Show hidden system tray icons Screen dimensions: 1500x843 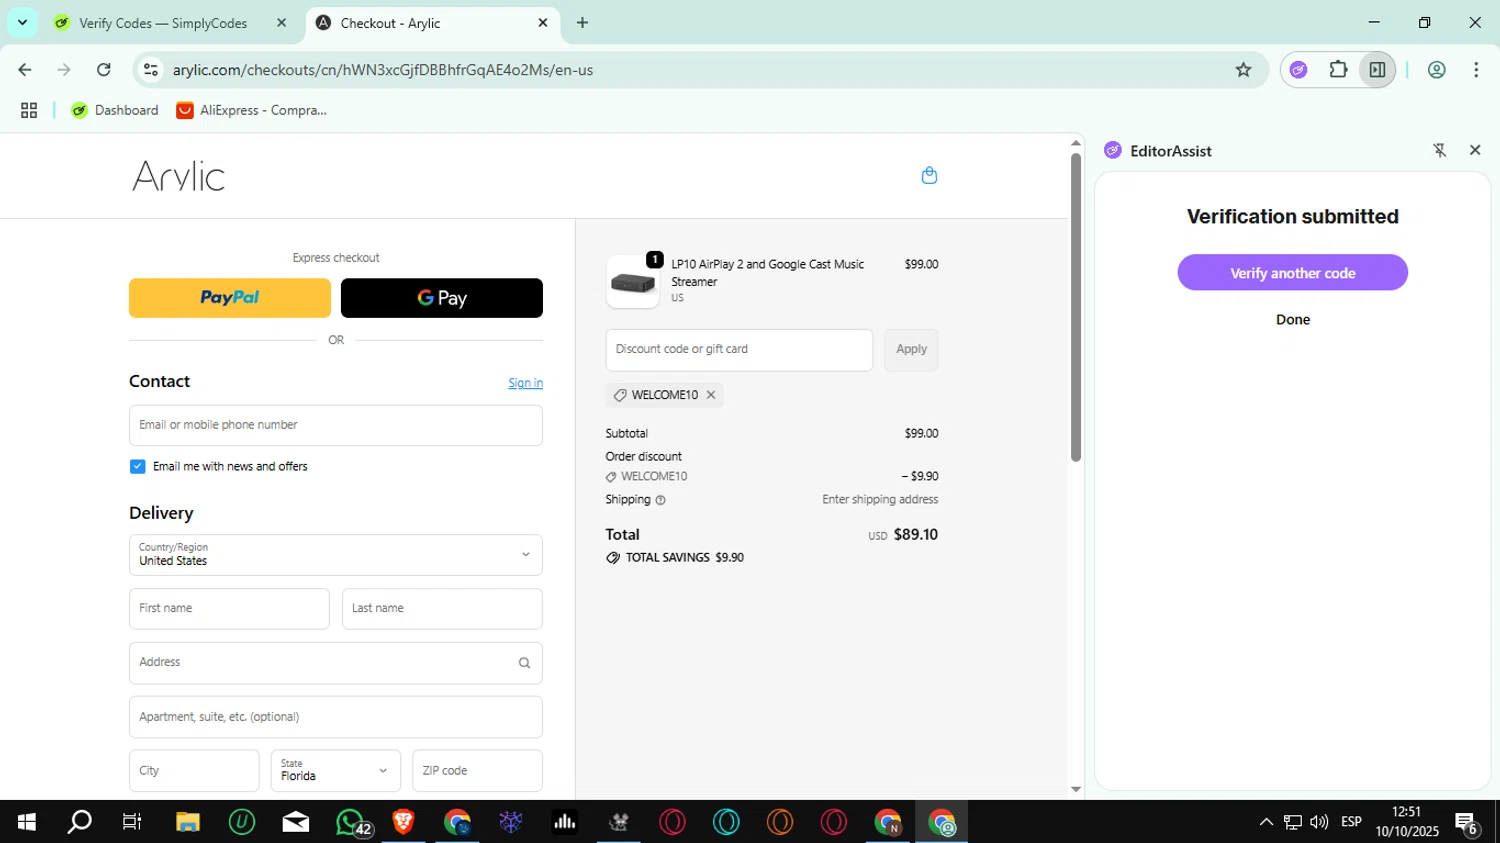click(x=1266, y=822)
